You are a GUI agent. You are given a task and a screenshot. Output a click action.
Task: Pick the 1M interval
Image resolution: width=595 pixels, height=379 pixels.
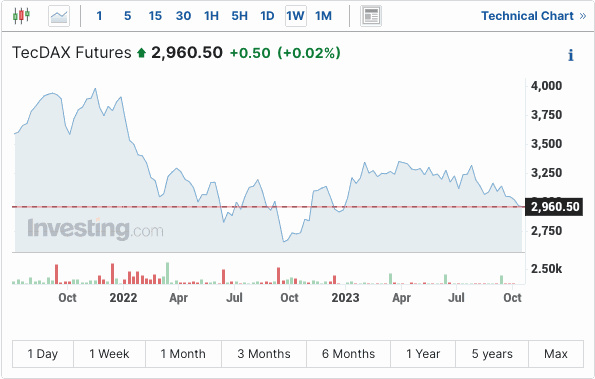323,16
